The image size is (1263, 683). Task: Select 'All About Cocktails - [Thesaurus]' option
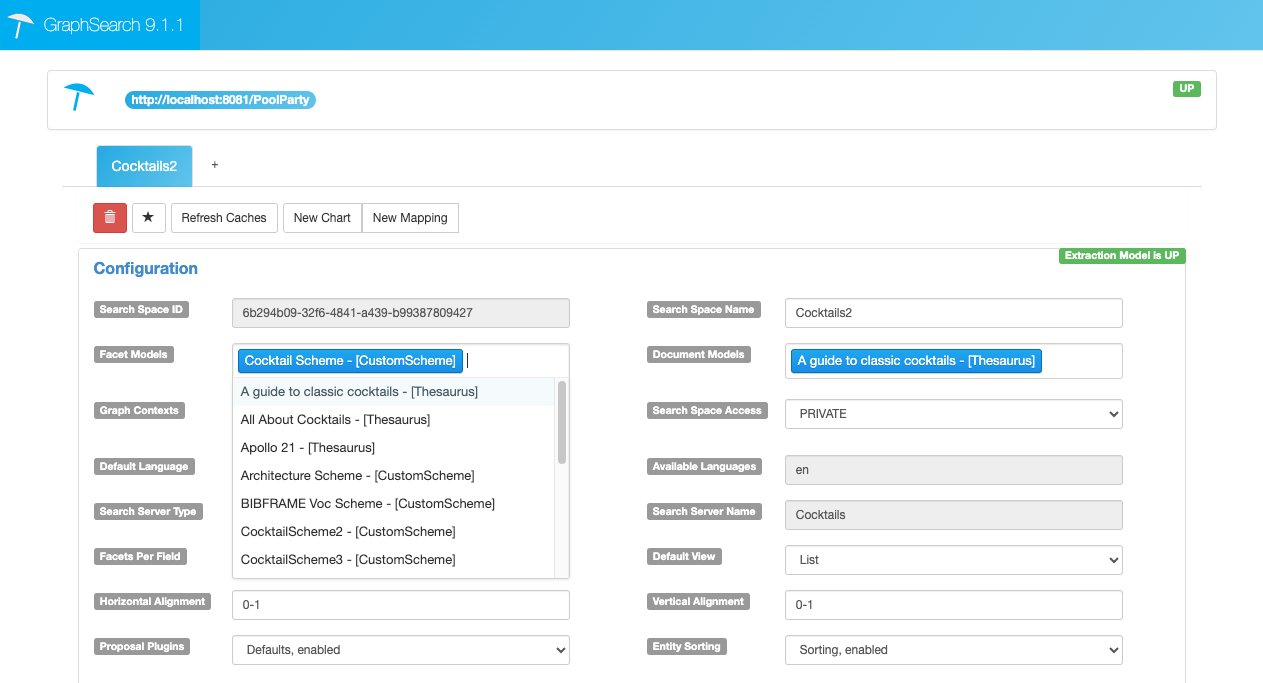[394, 420]
